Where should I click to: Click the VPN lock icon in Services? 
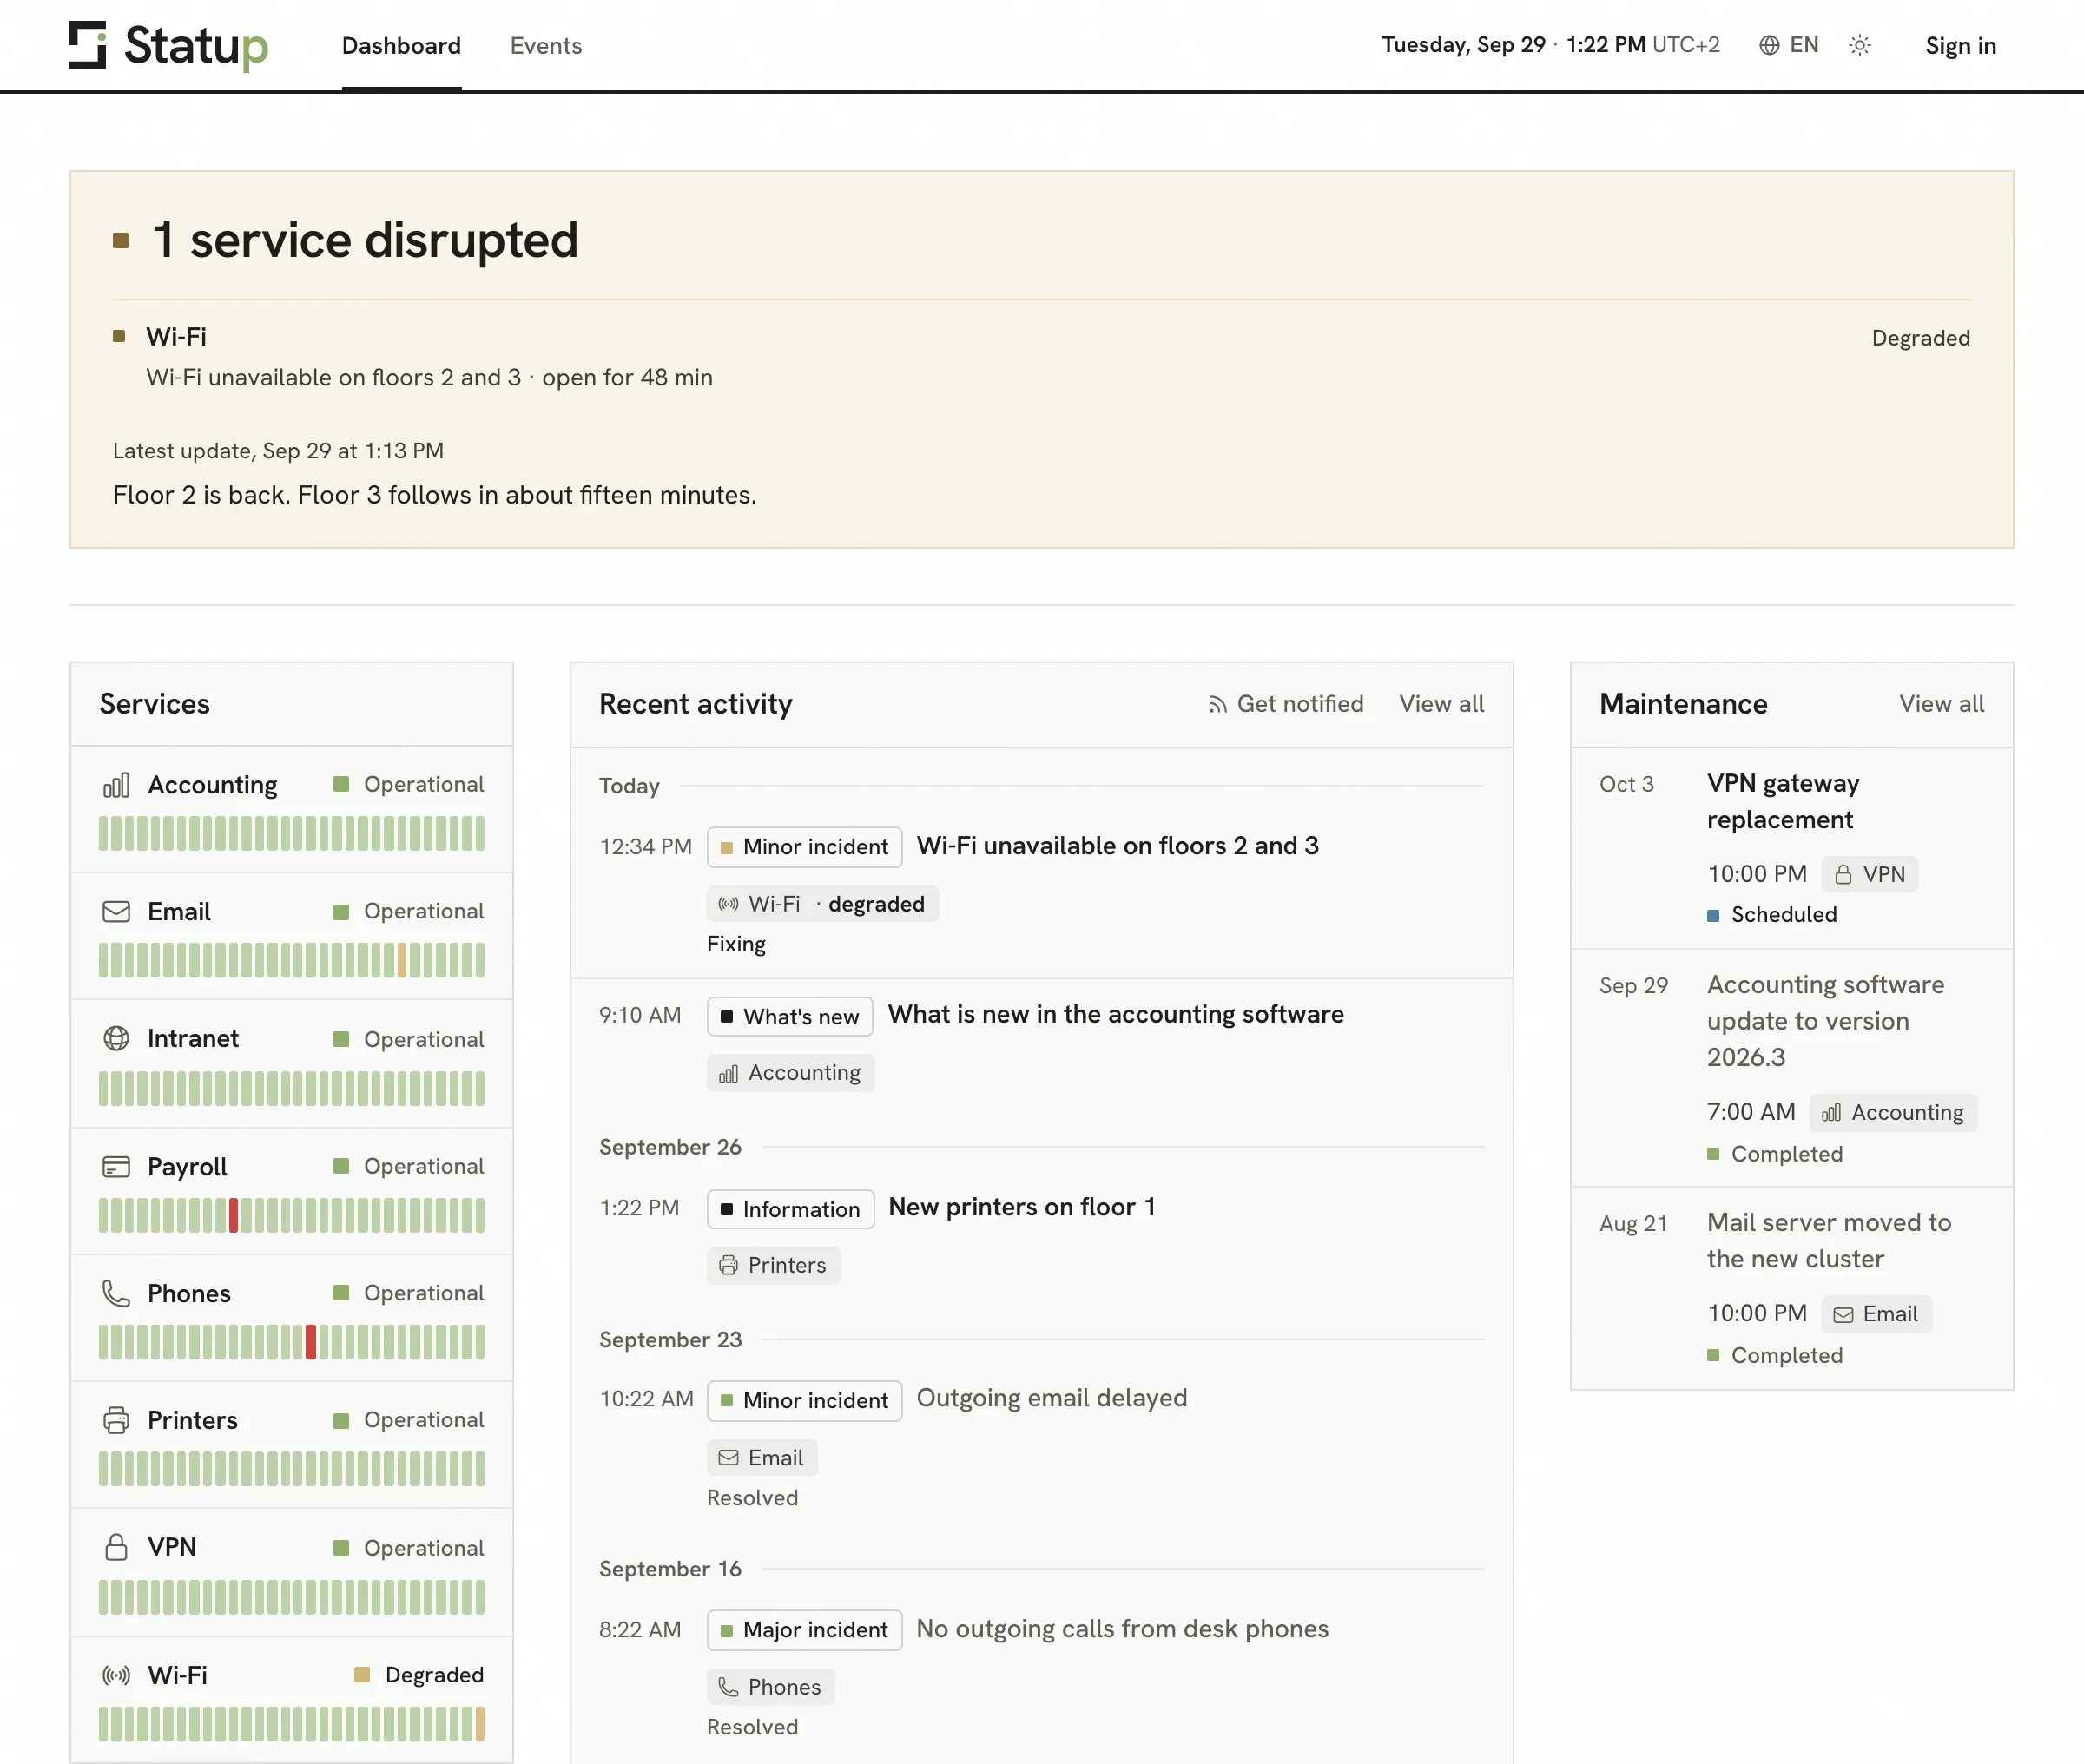click(x=116, y=1547)
